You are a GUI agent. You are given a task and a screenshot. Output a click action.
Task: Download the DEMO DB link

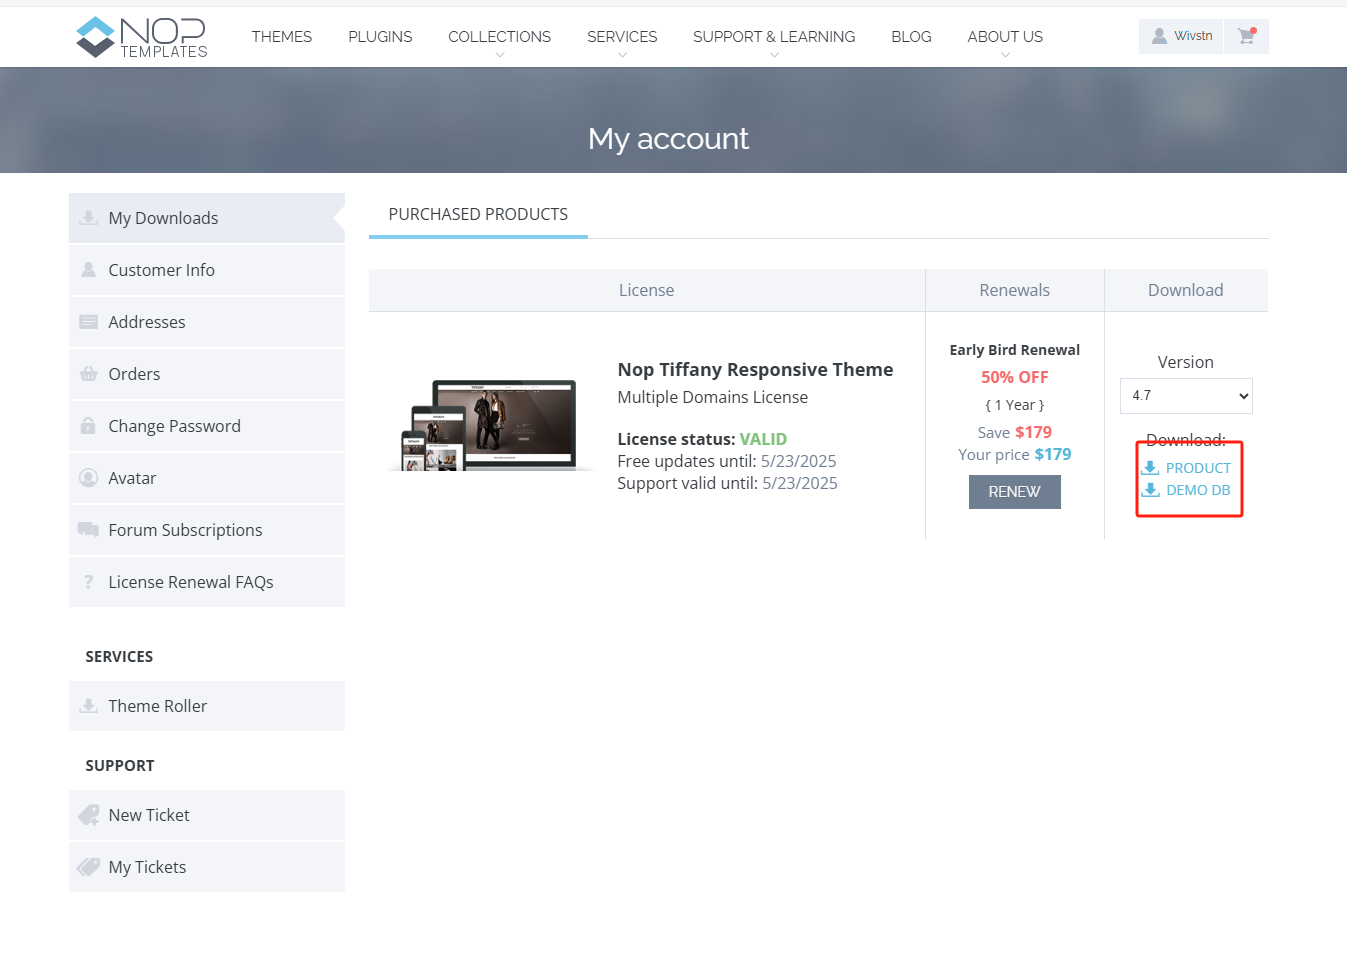pyautogui.click(x=1198, y=490)
